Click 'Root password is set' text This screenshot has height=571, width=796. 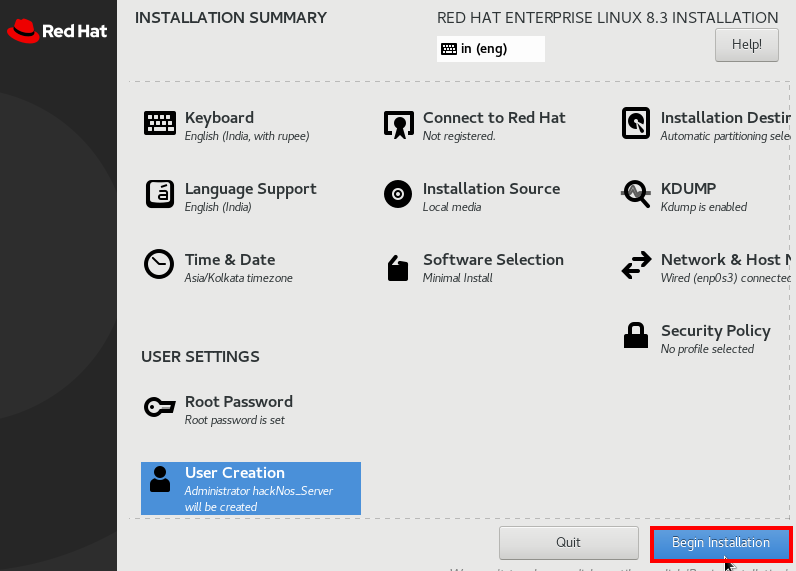point(235,420)
